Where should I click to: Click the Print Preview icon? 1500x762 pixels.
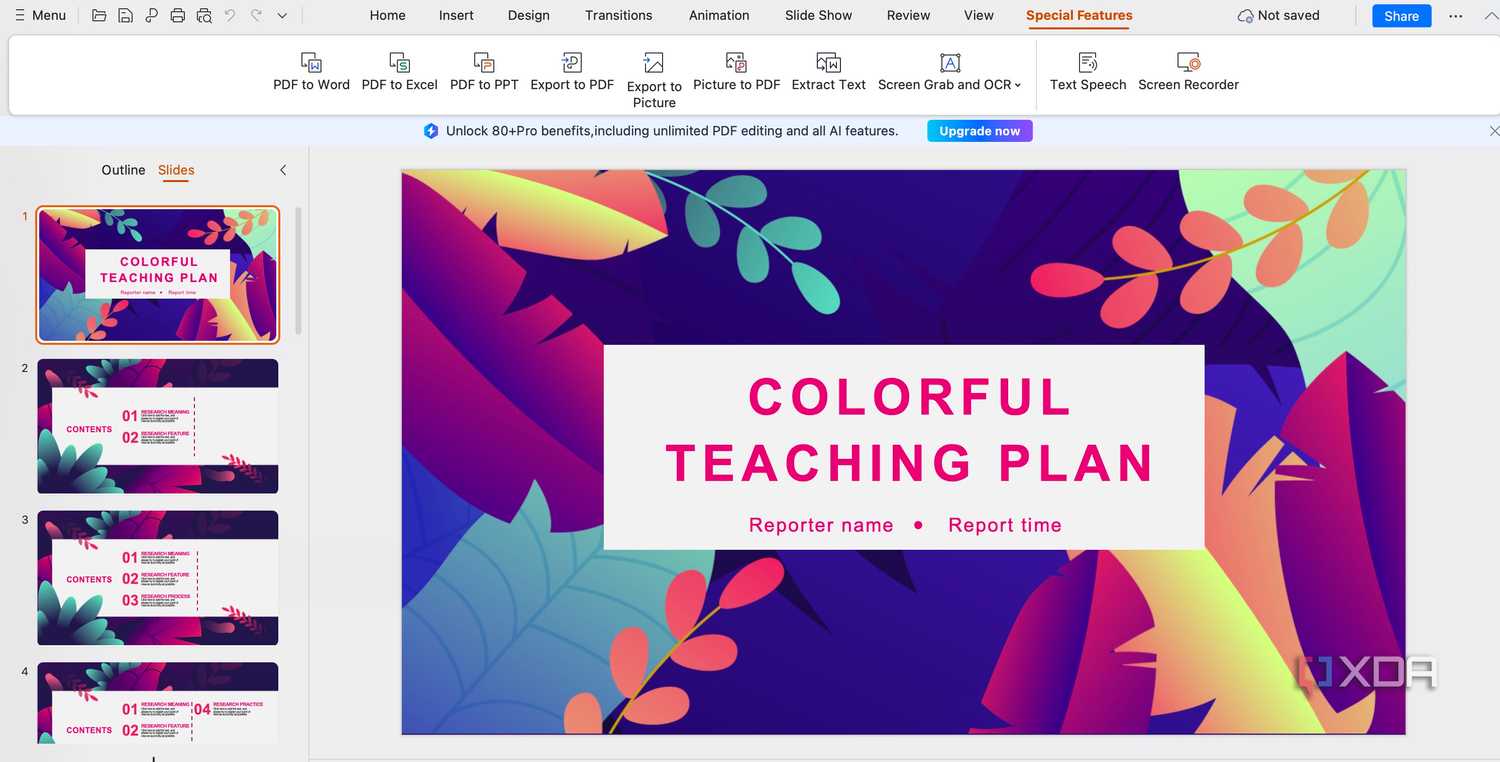pyautogui.click(x=204, y=15)
